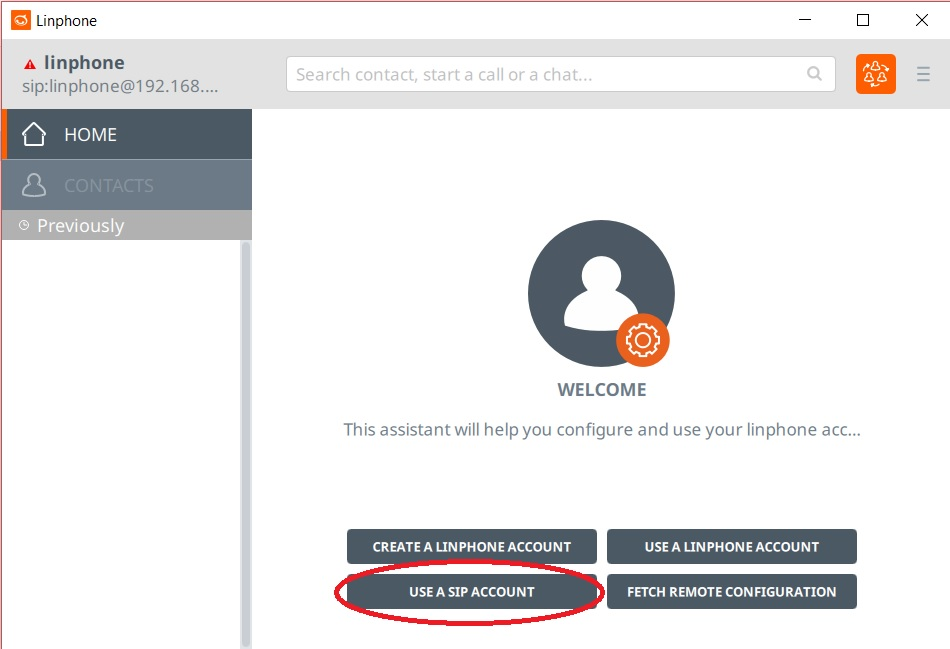Screen dimensions: 950x649
Task: Click the Home house icon
Action: pos(34,135)
